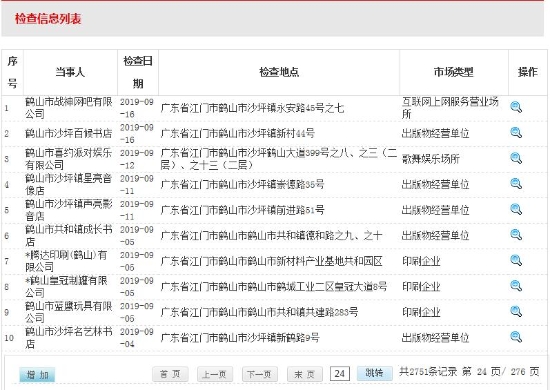Focus the page number field showing 24
550x390 pixels.
click(340, 374)
